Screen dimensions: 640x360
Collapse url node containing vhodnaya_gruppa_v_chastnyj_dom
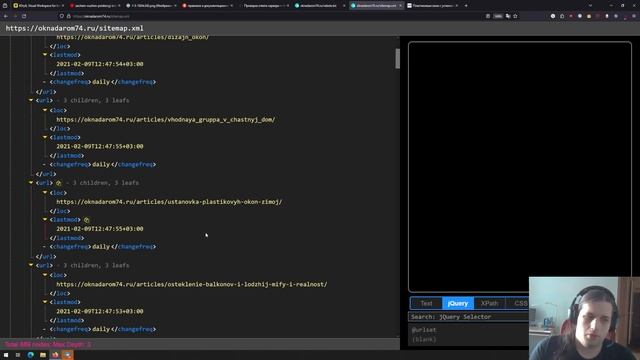(31, 100)
